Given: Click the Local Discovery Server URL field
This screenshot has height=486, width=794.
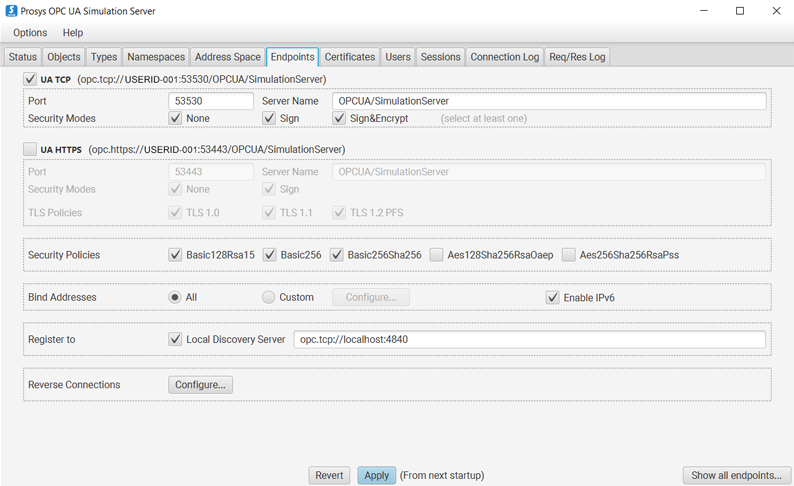Looking at the screenshot, I should tap(530, 339).
